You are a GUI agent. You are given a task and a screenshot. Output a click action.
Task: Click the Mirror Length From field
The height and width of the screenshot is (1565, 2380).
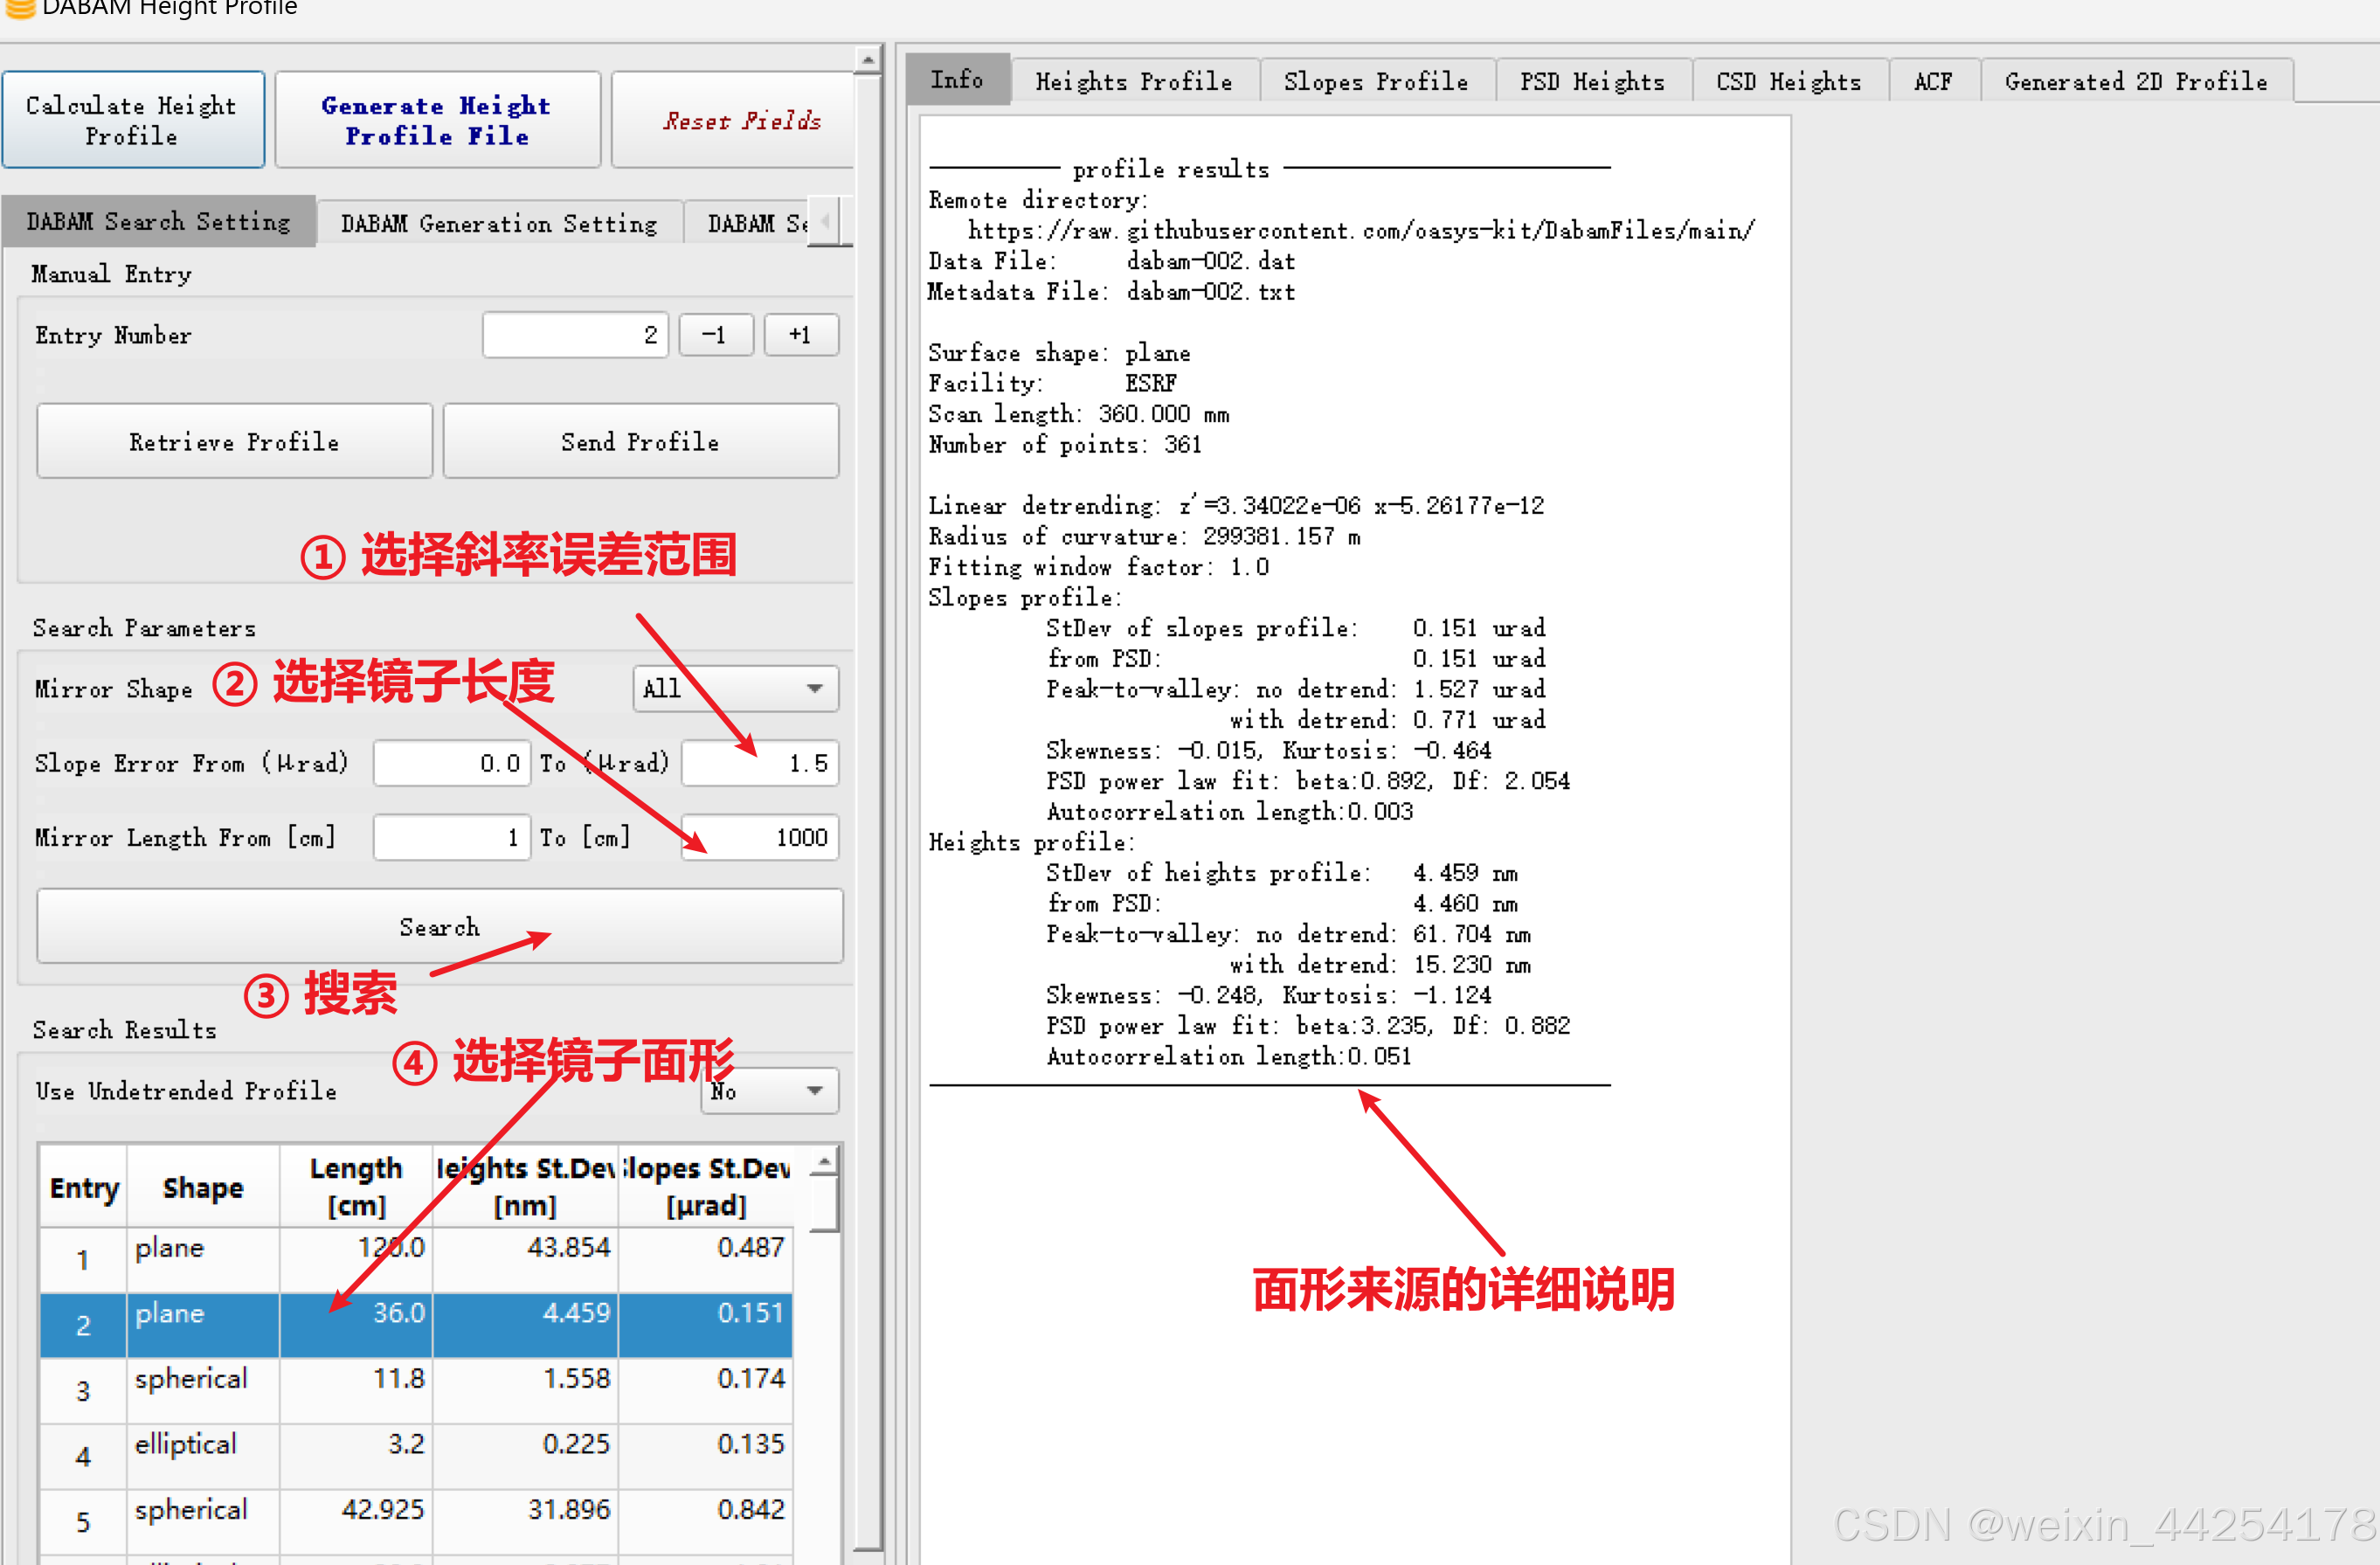[x=451, y=837]
